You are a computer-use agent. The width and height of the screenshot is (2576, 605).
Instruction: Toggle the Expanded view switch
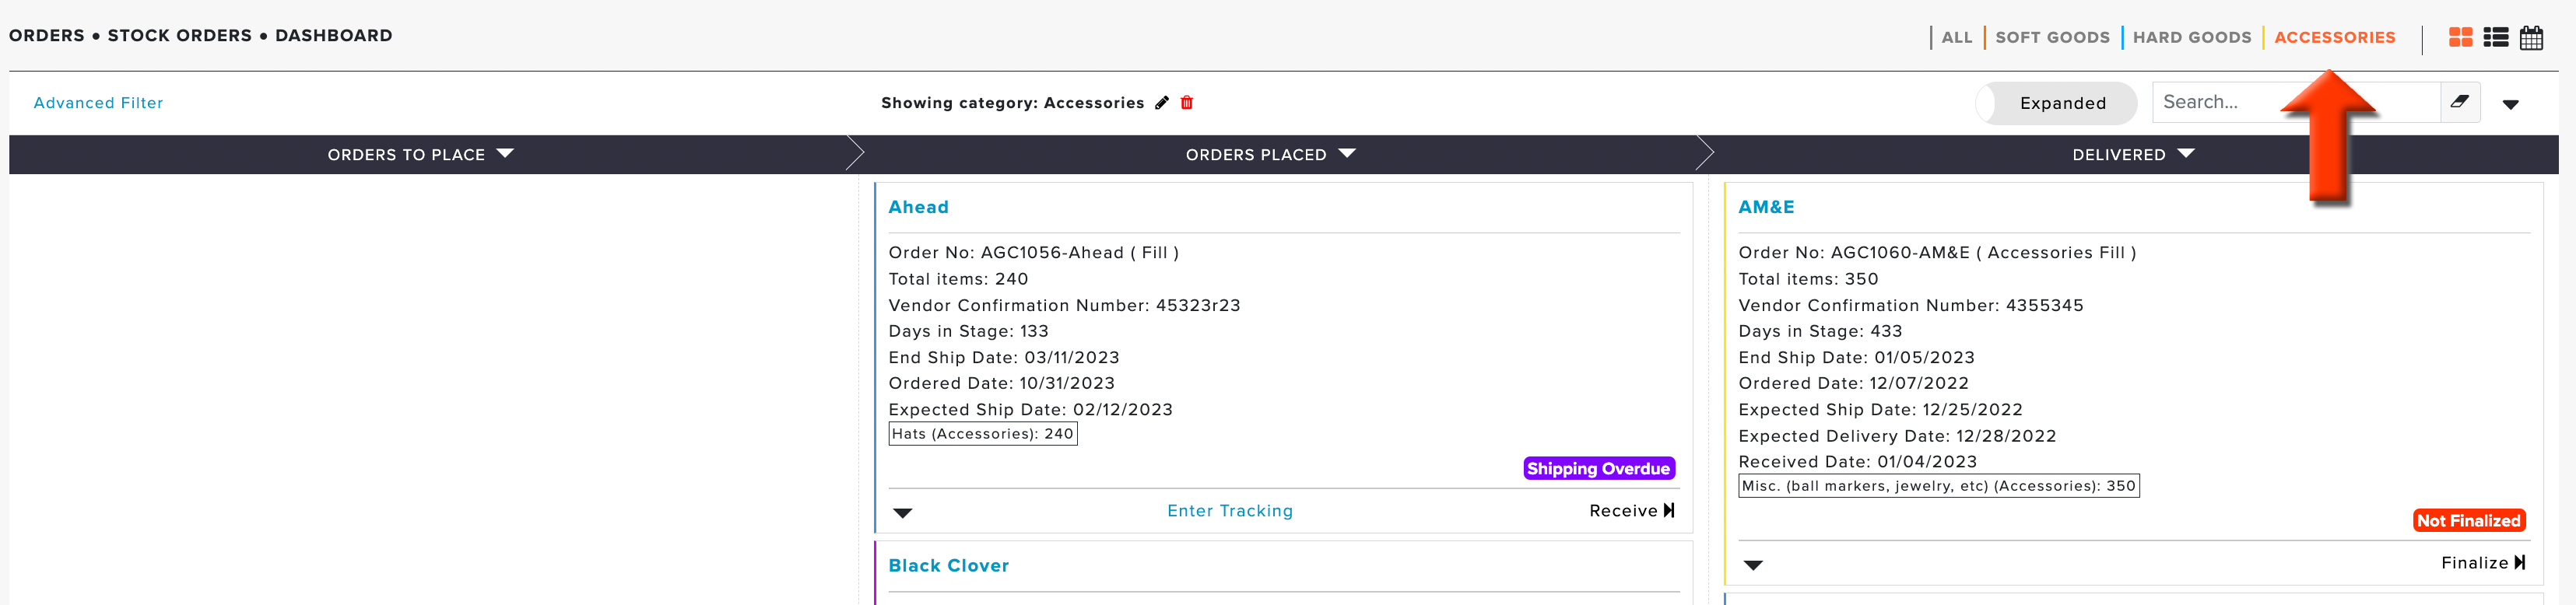click(x=2056, y=103)
